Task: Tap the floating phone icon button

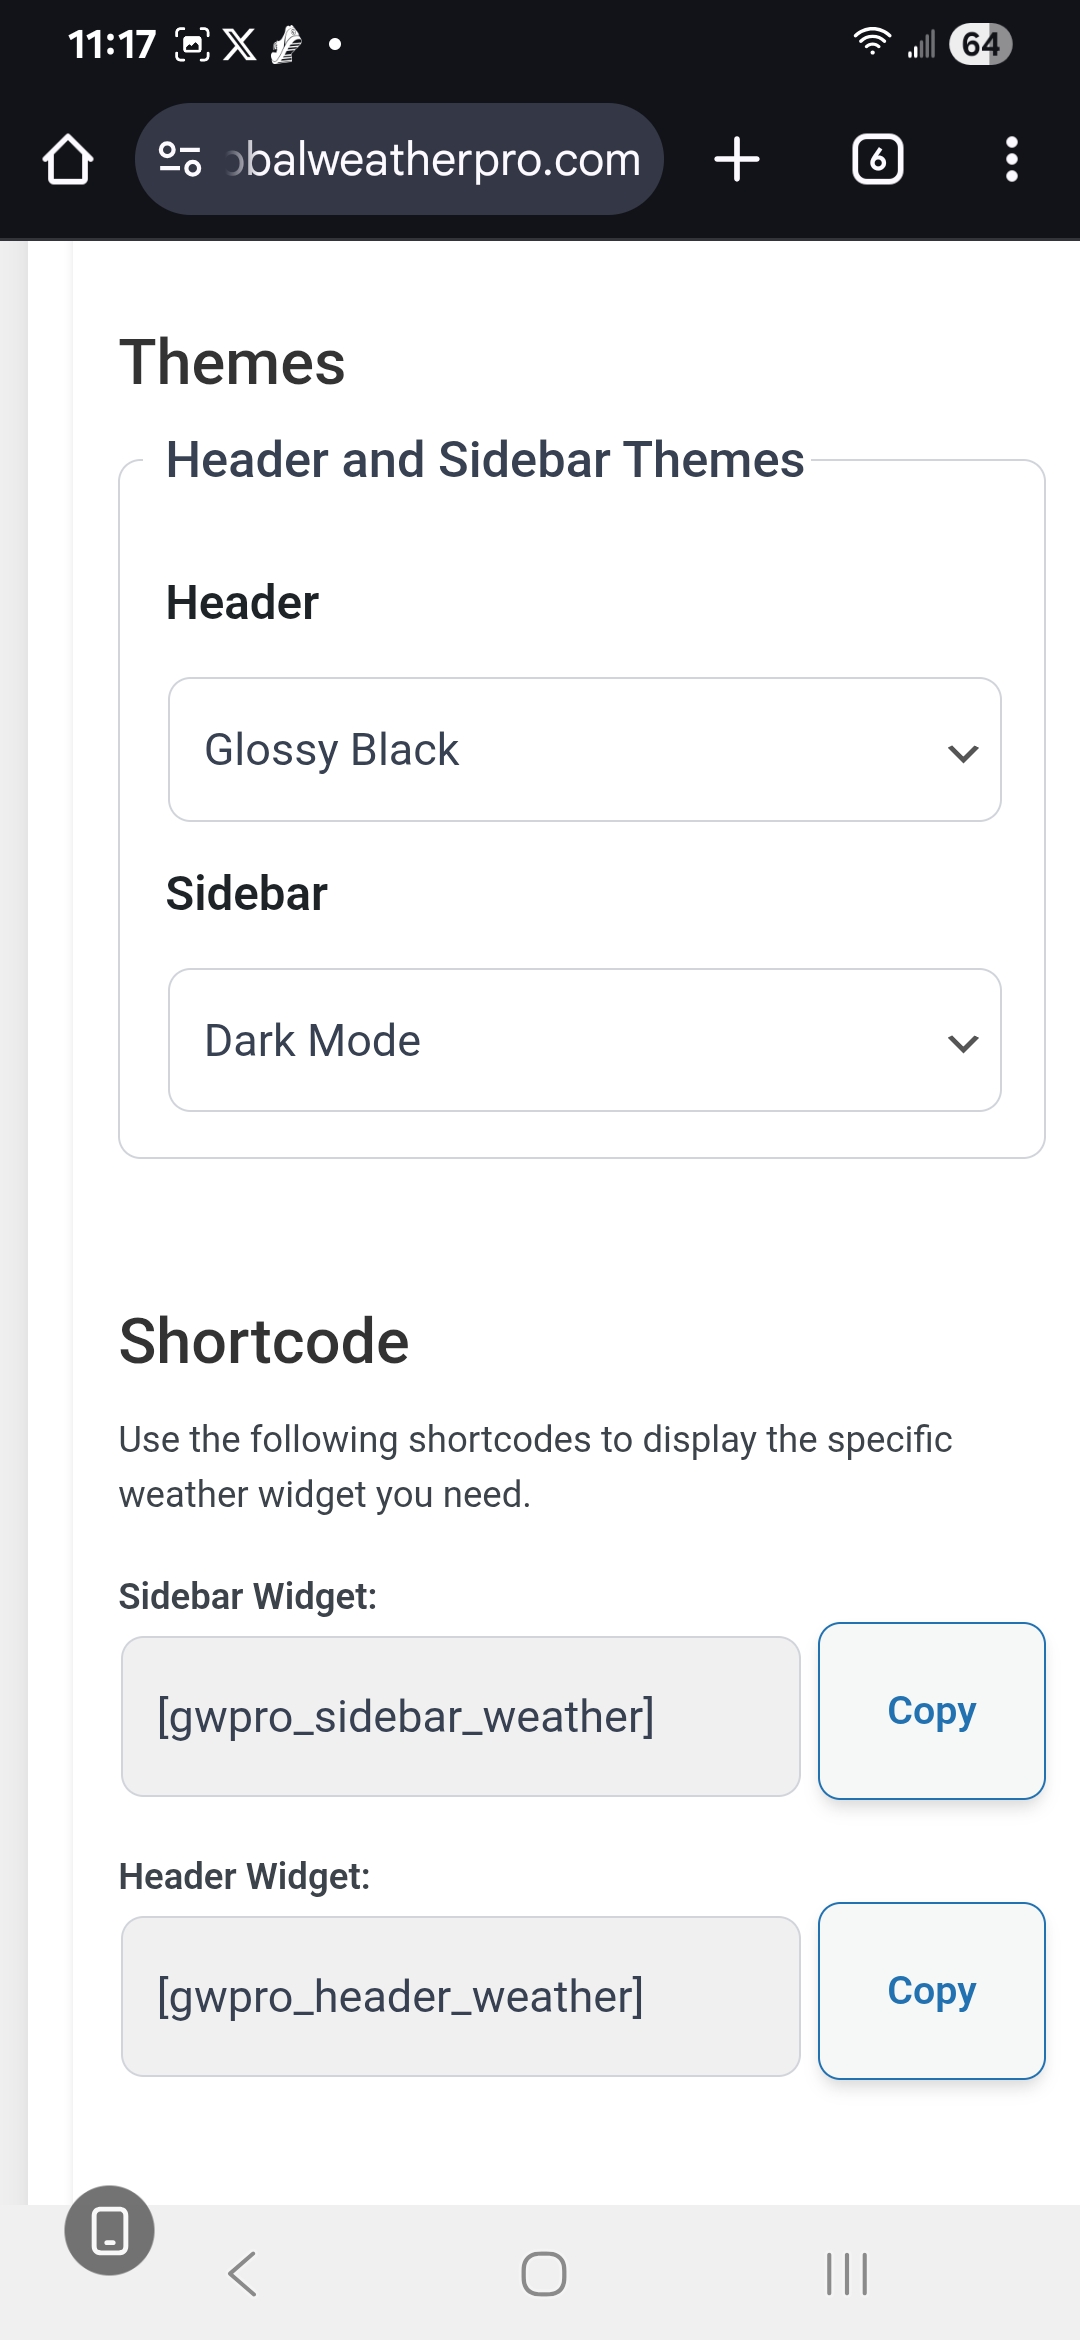Action: tap(109, 2230)
